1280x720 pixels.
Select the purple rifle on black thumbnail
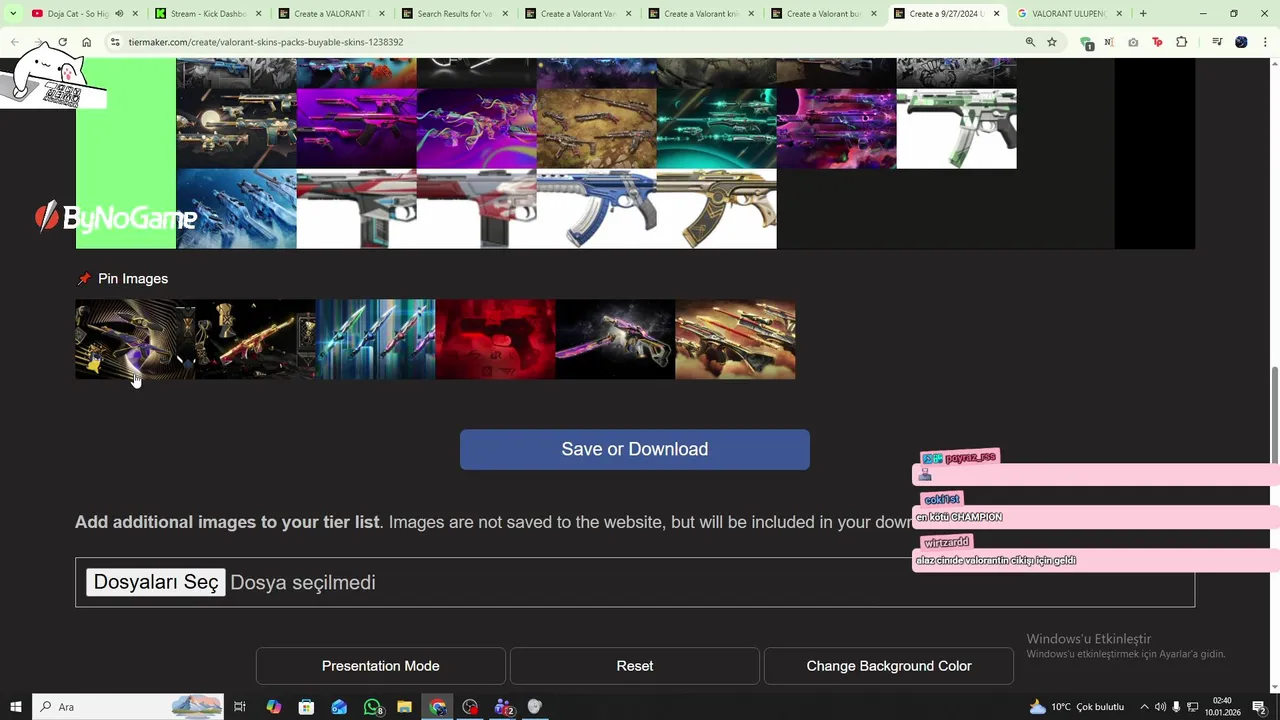(x=615, y=339)
